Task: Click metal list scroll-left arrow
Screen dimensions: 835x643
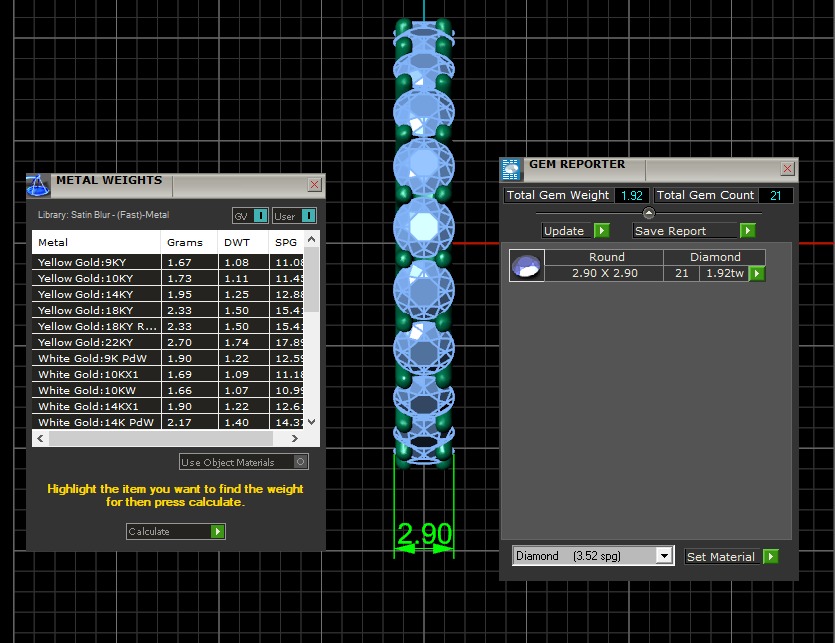Action: 40,438
